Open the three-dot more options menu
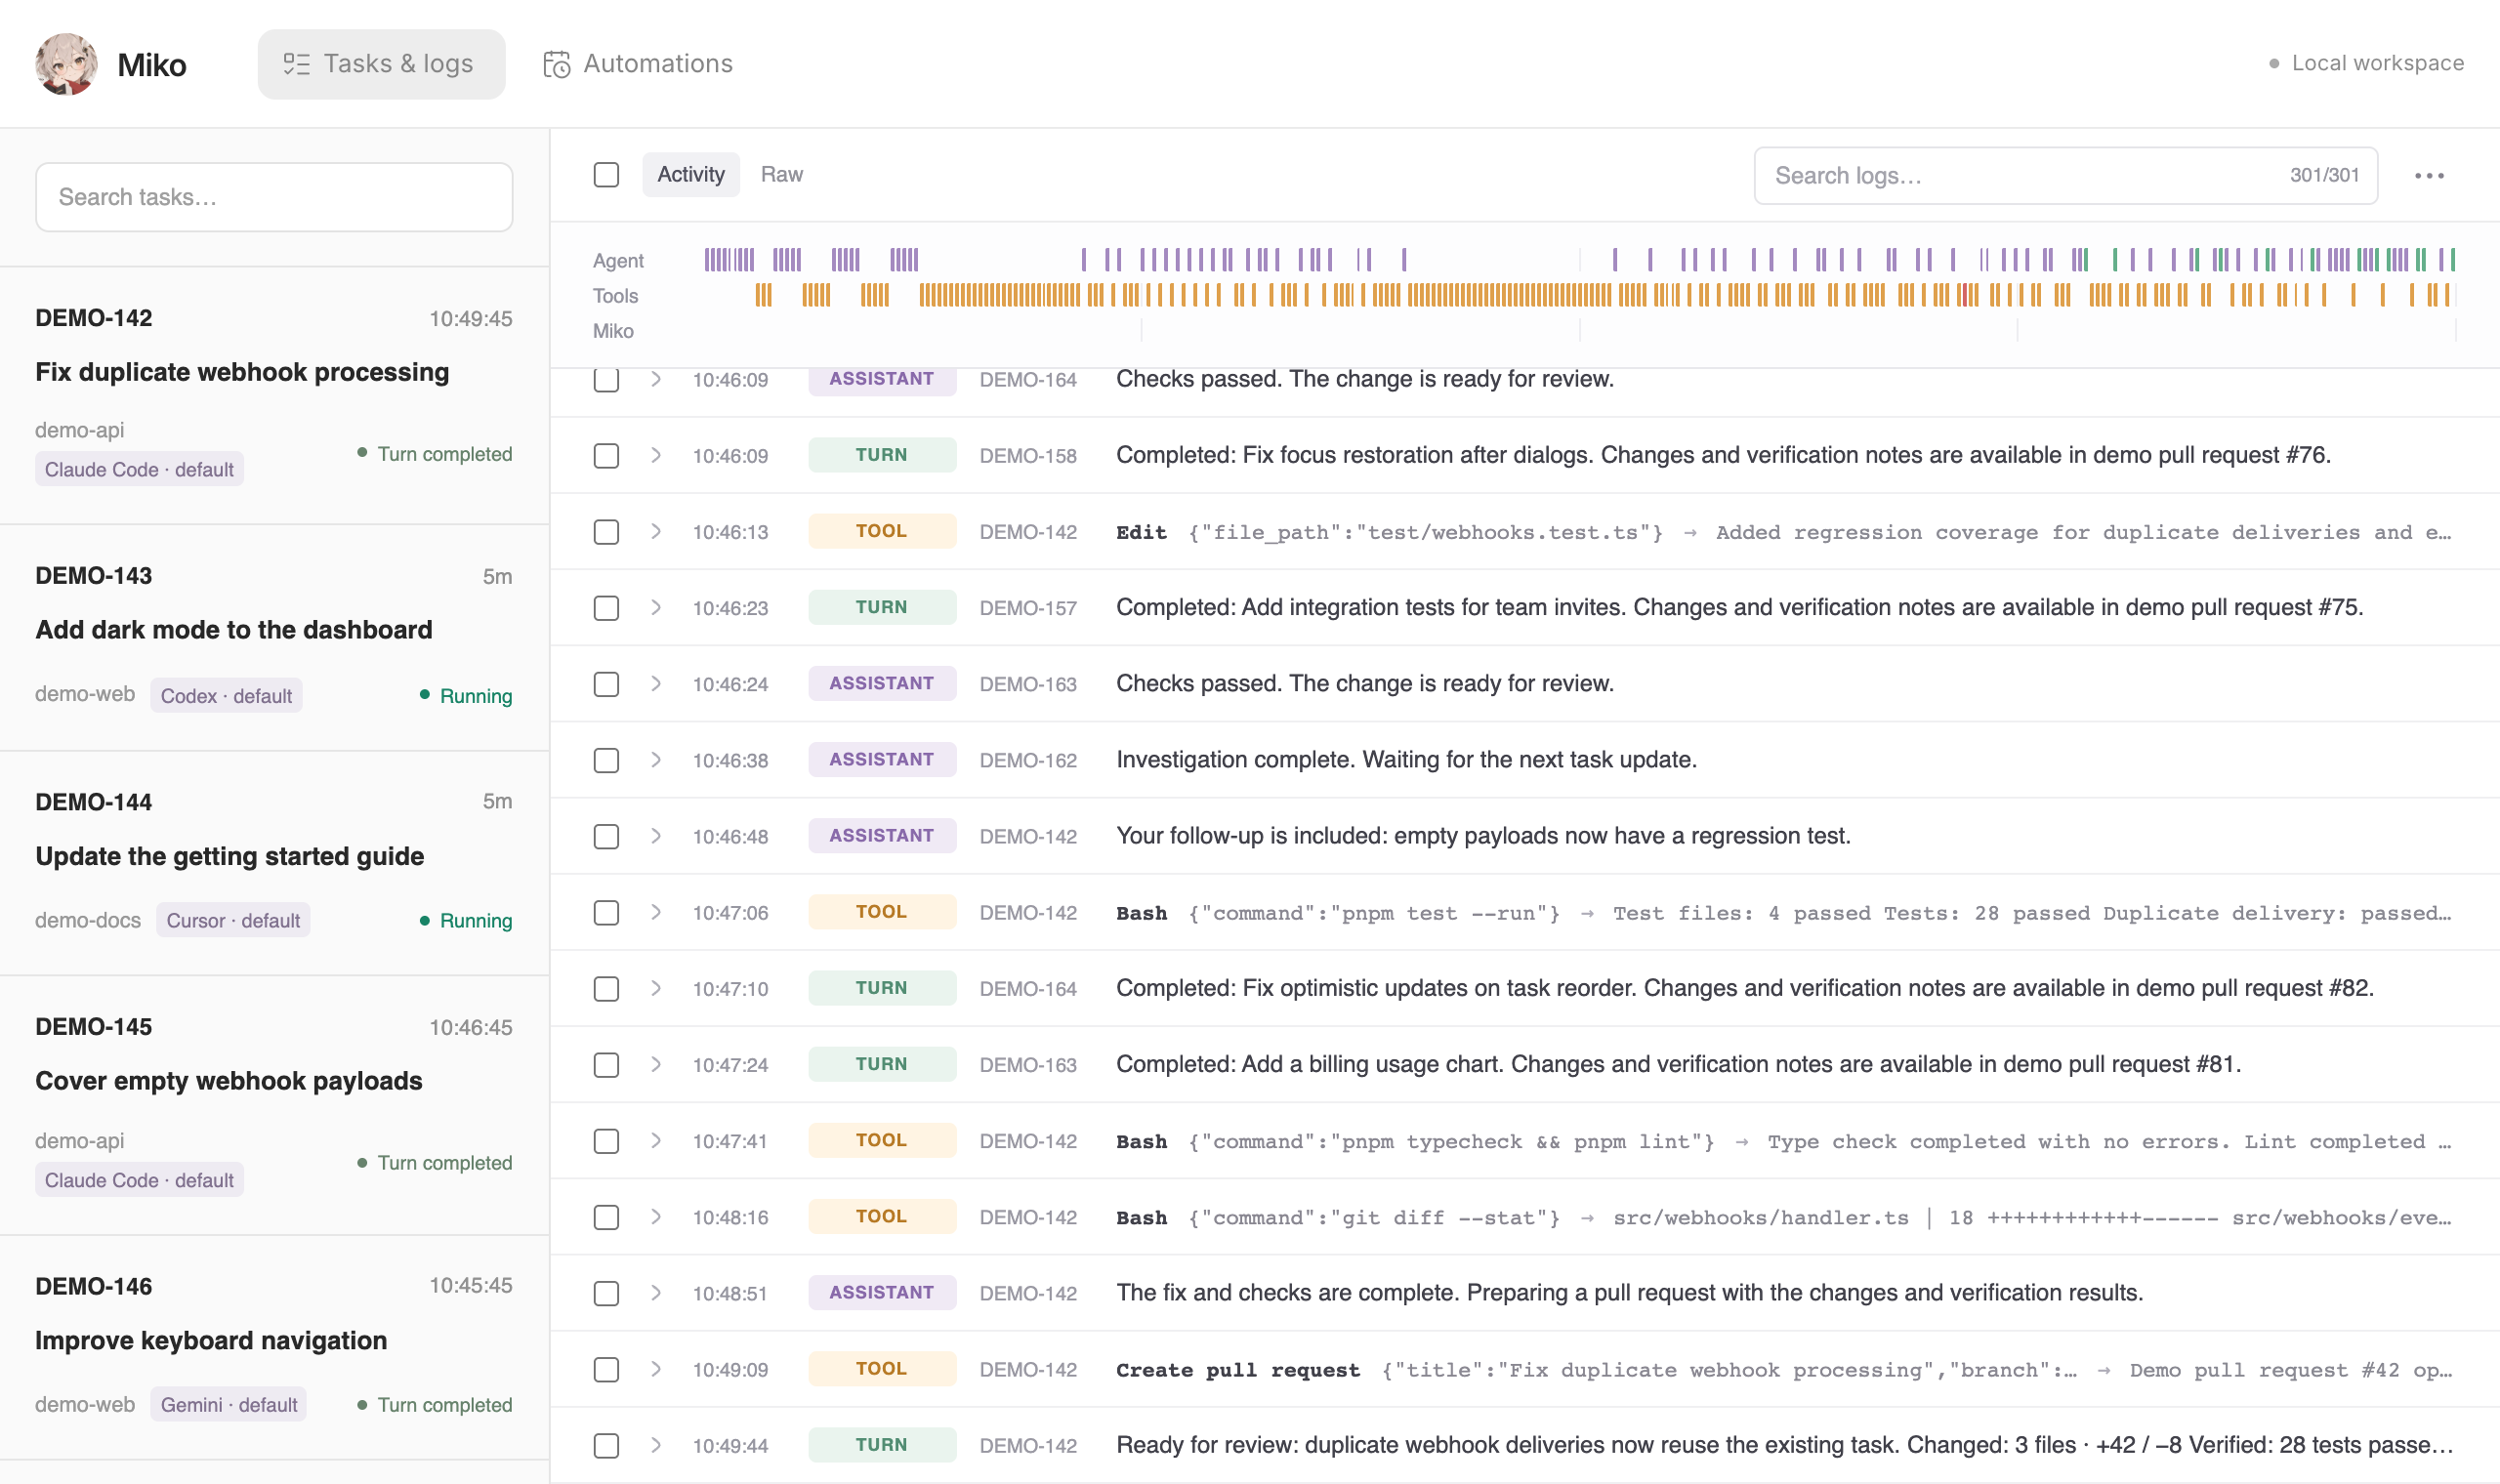Screen dimensions: 2500x1484 pos(2428,176)
